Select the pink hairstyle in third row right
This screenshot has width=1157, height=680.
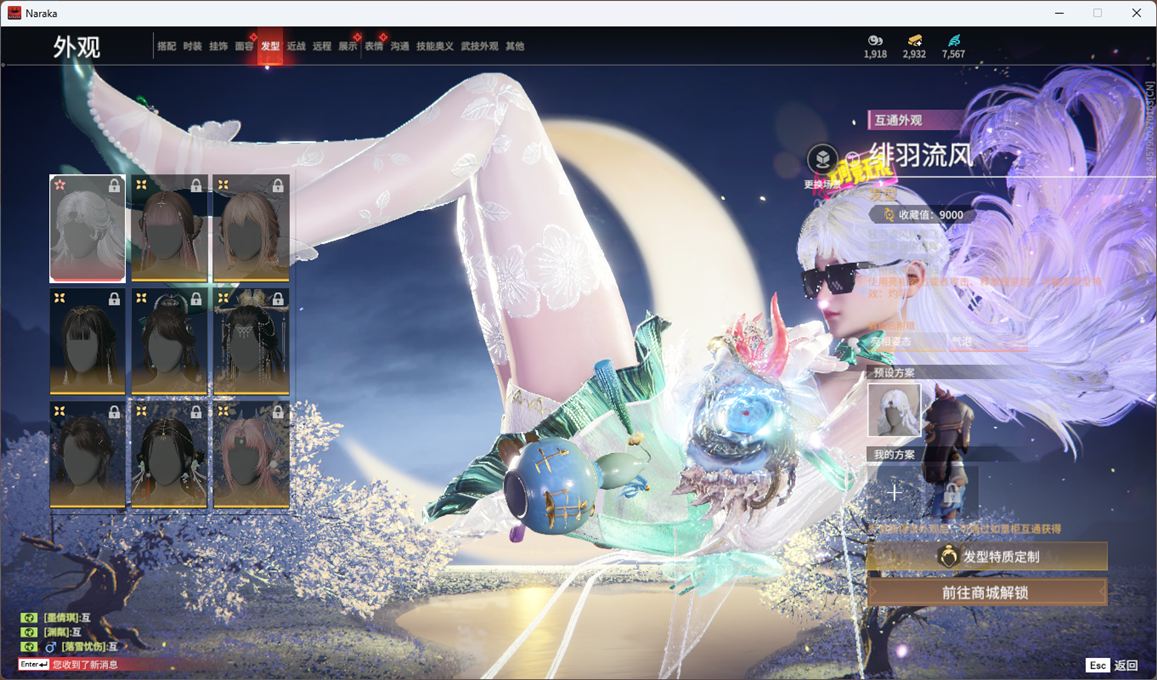tap(251, 454)
